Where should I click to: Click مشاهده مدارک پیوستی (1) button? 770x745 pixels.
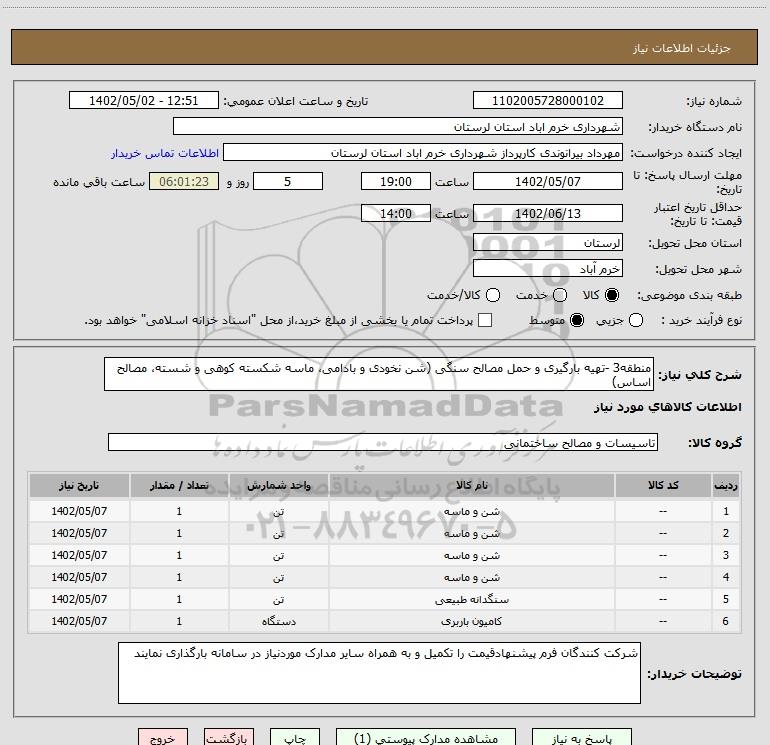(426, 738)
